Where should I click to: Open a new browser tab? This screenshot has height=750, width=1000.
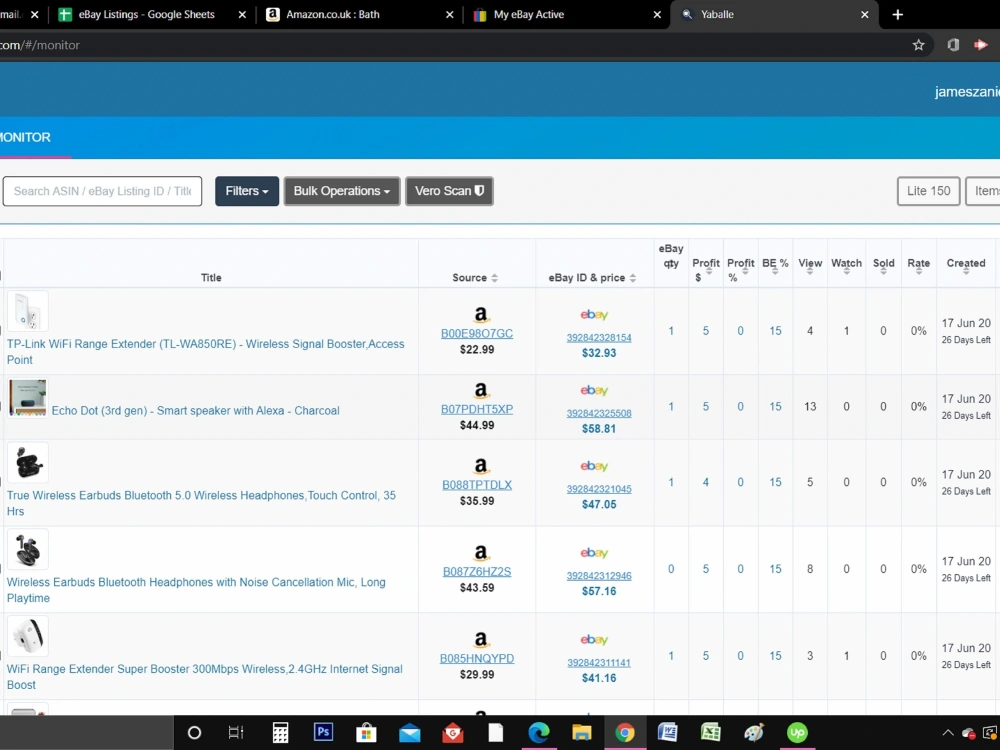897,14
